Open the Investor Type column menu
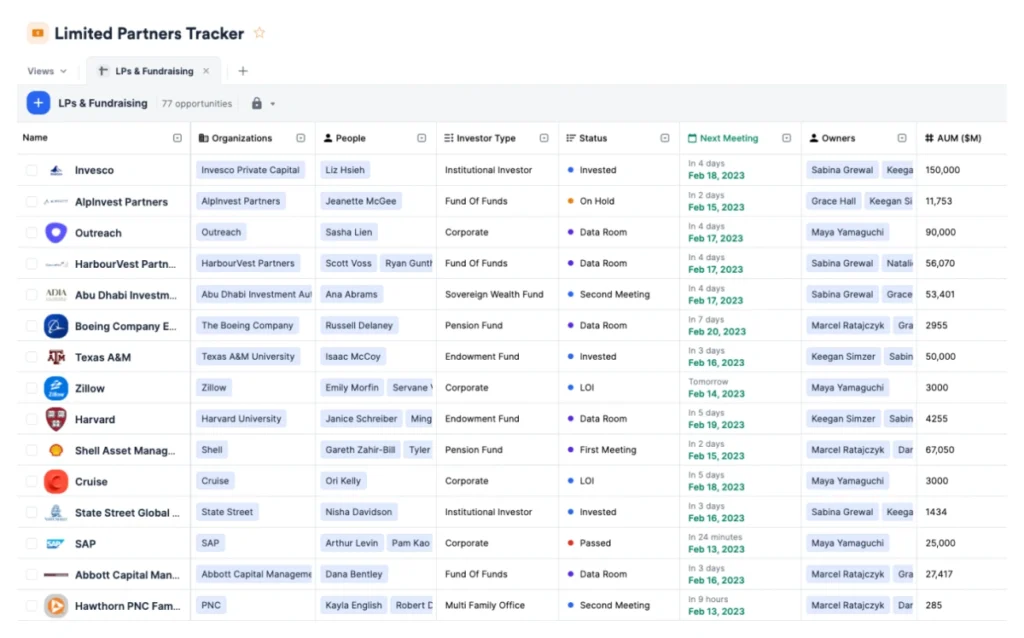Screen dimensions: 1024x638 (x=544, y=138)
